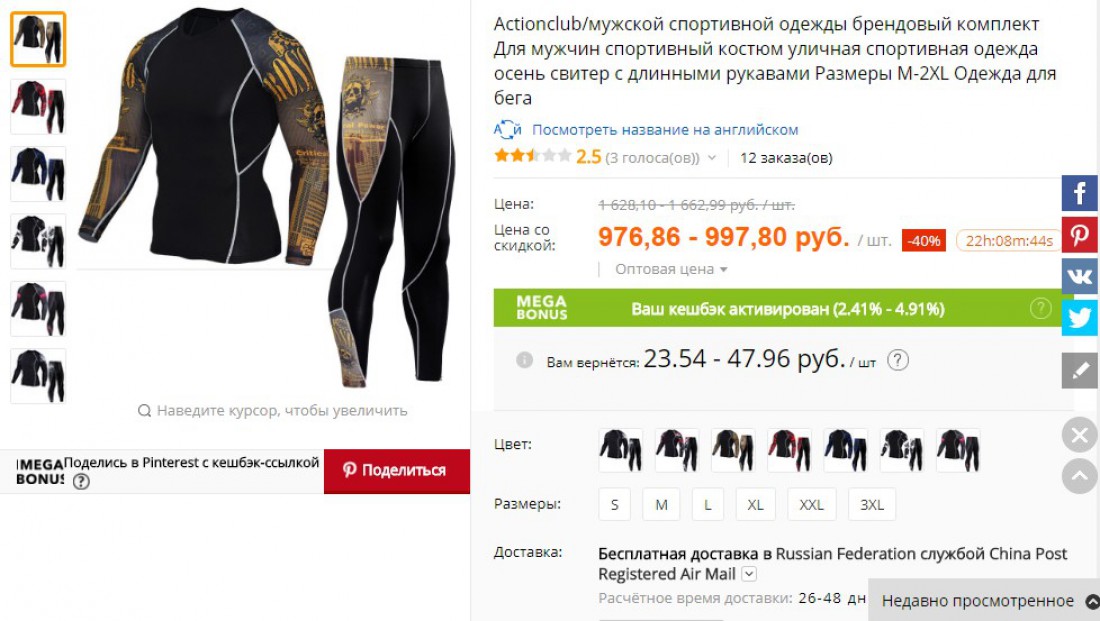Close the sidebar with the X circle

point(1080,435)
